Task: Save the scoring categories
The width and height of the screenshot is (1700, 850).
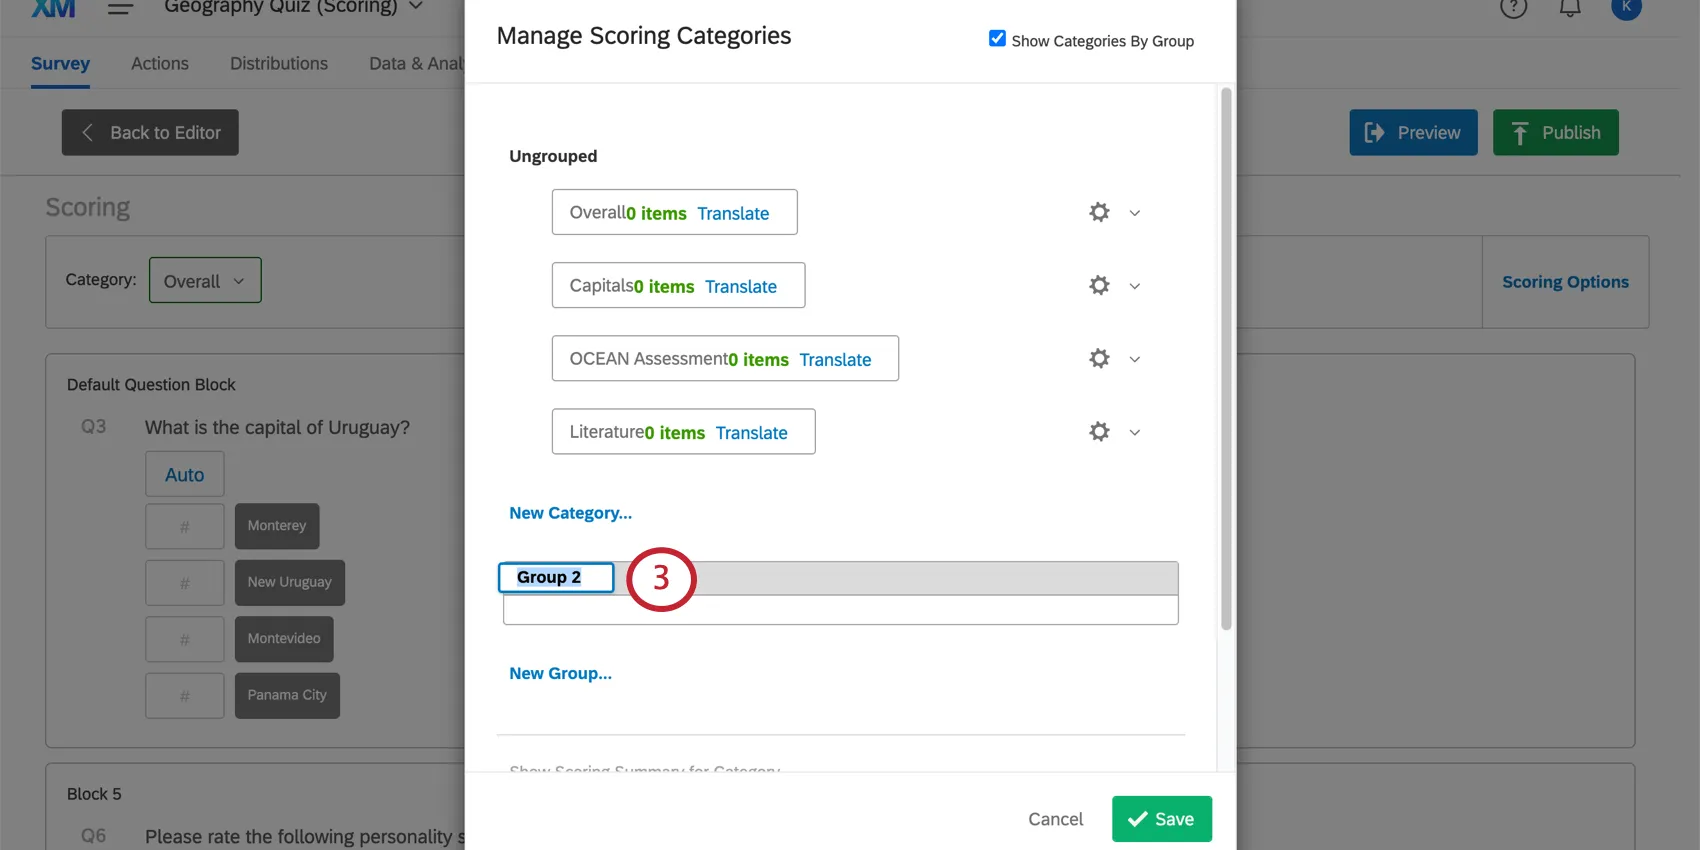Action: (x=1161, y=818)
